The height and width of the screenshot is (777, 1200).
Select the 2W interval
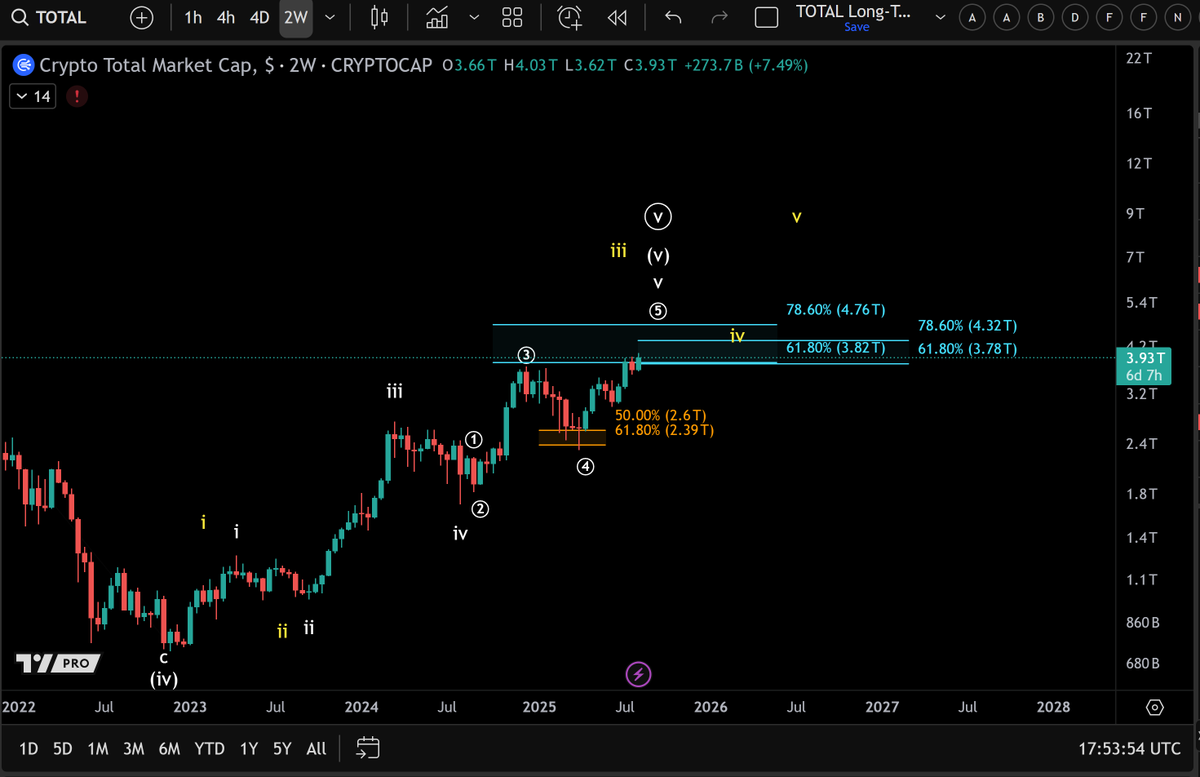point(295,17)
